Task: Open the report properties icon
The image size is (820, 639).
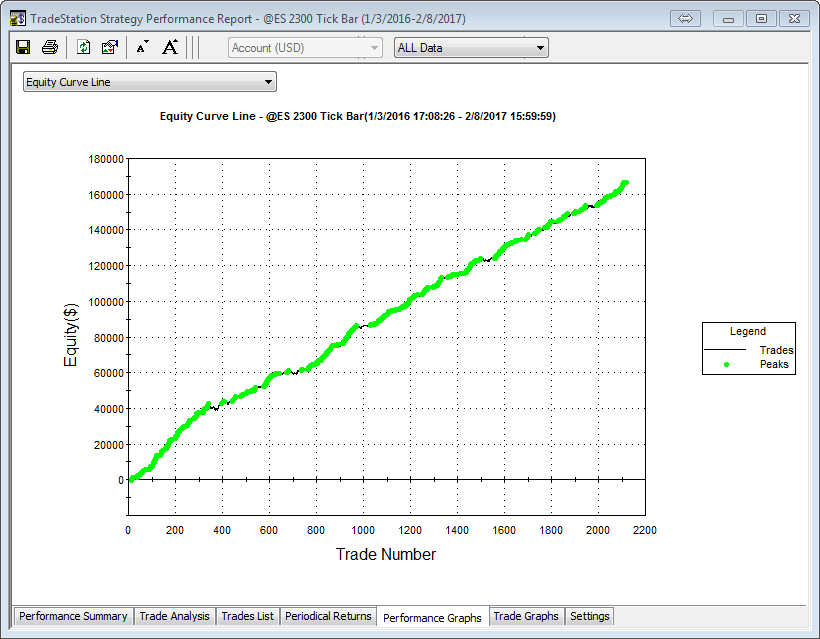Action: (110, 47)
